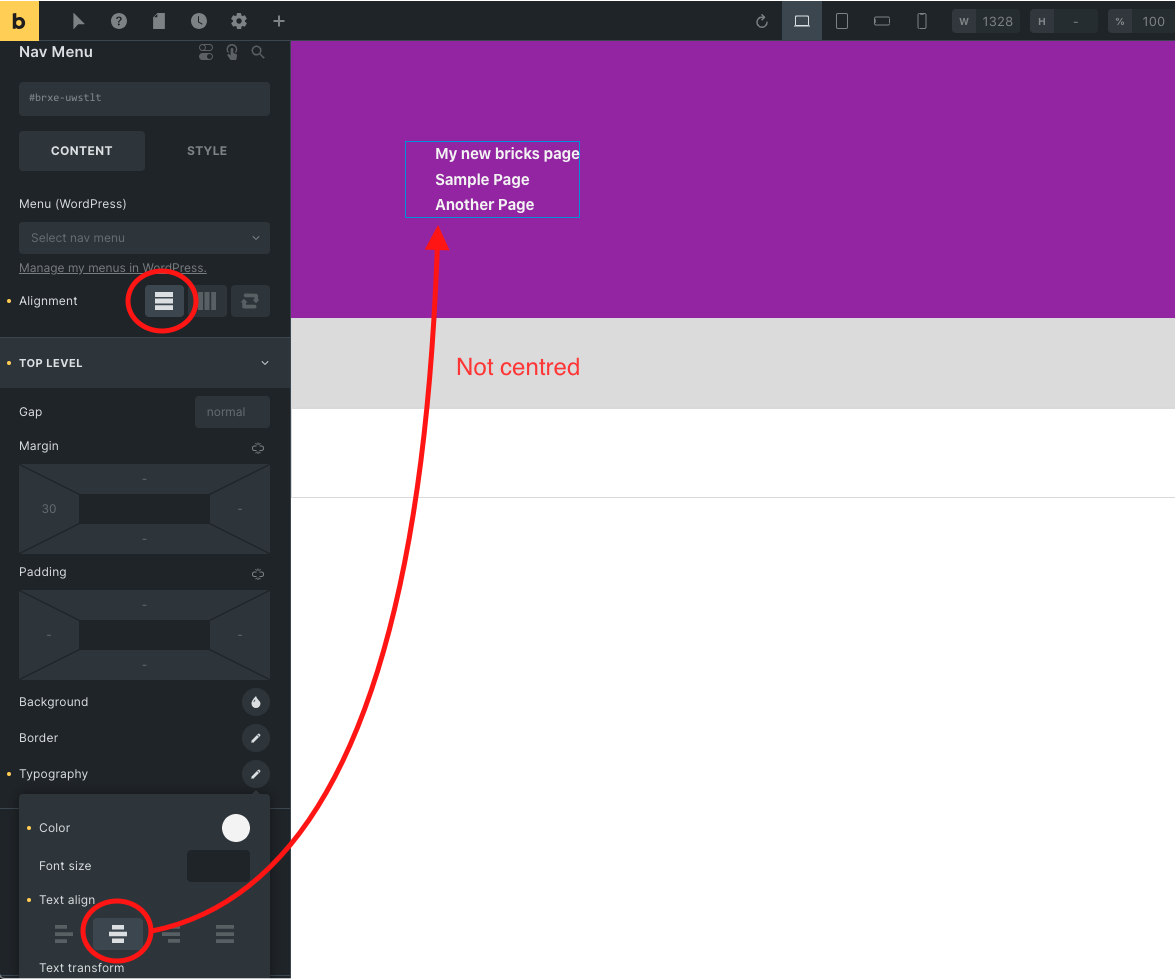This screenshot has width=1175, height=979.
Task: Click the Typography white Color swatch
Action: click(x=236, y=828)
